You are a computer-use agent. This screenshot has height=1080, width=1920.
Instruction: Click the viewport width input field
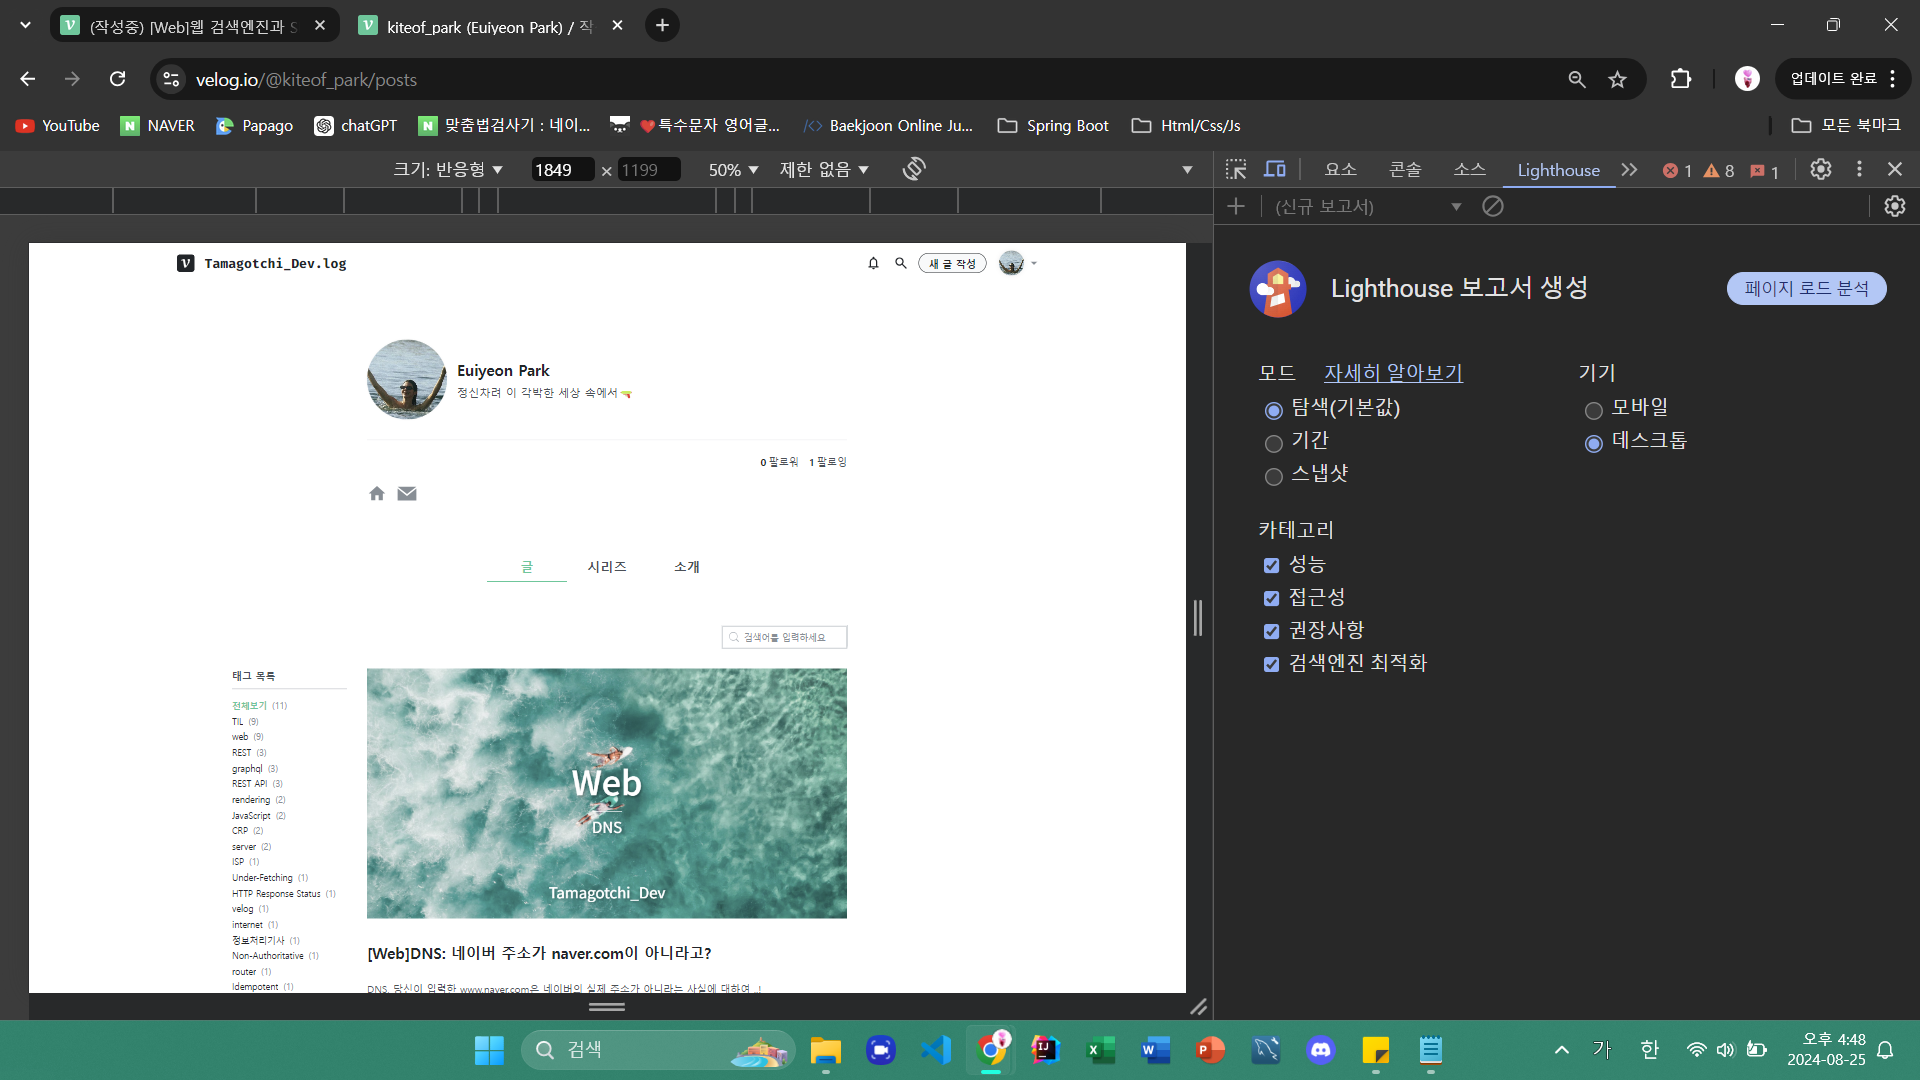pos(561,170)
